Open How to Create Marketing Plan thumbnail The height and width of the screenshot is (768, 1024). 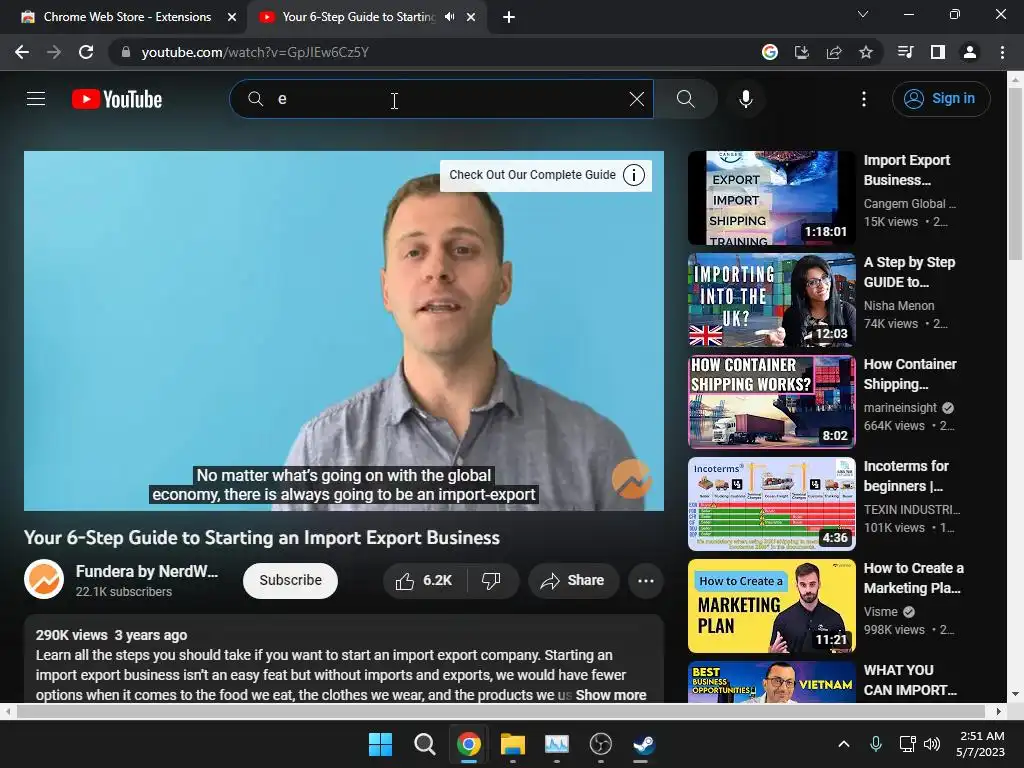coord(771,606)
